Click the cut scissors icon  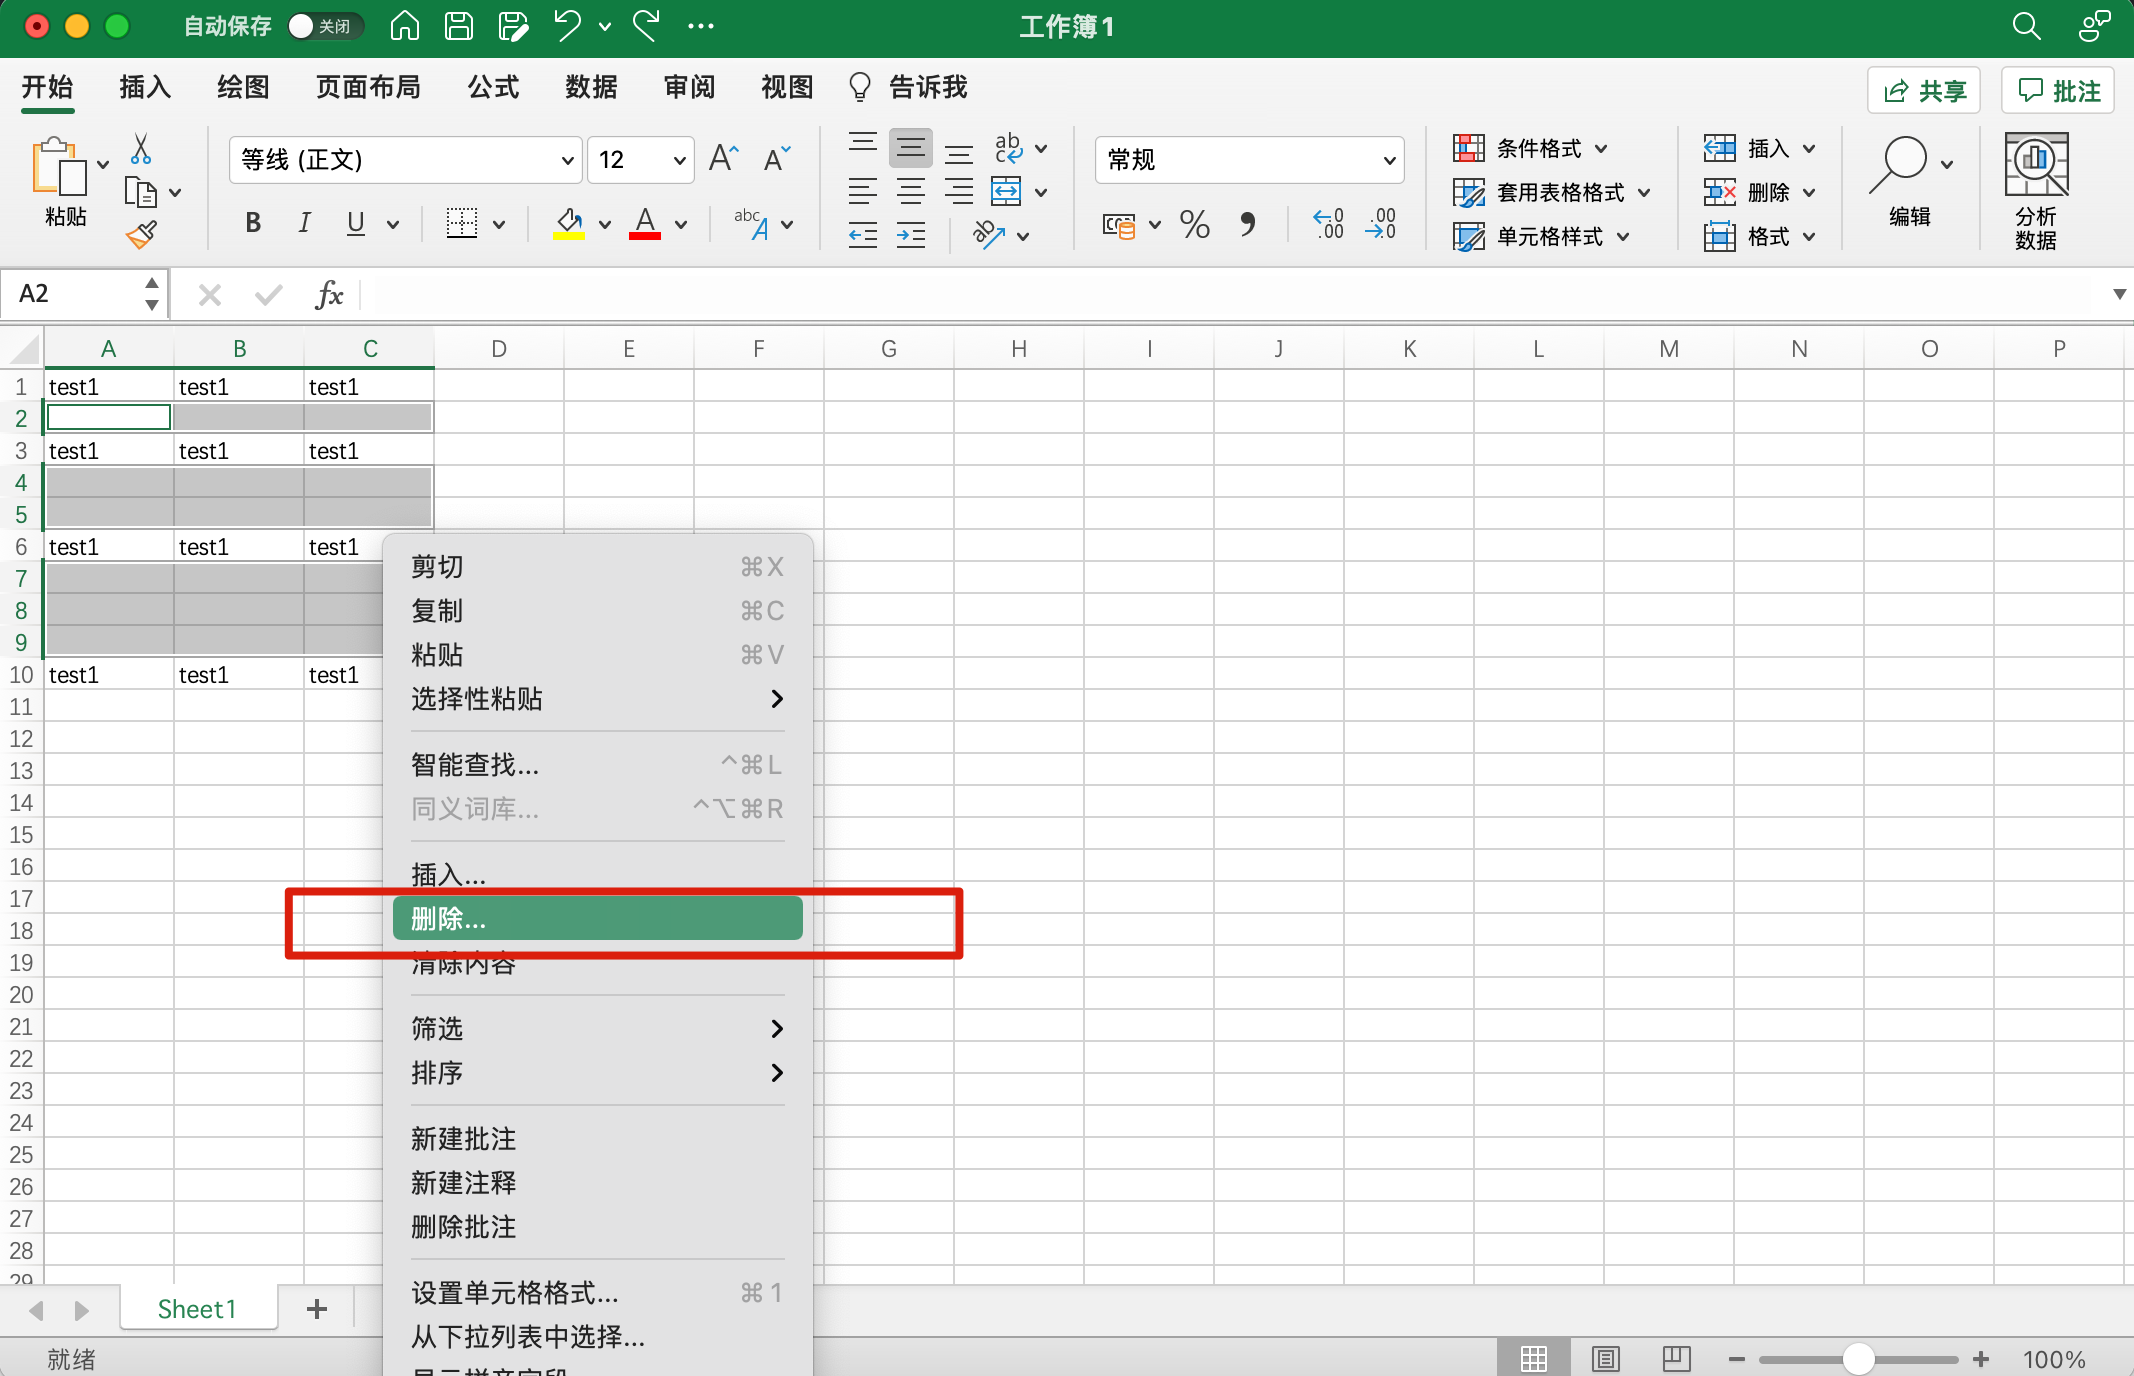(141, 149)
